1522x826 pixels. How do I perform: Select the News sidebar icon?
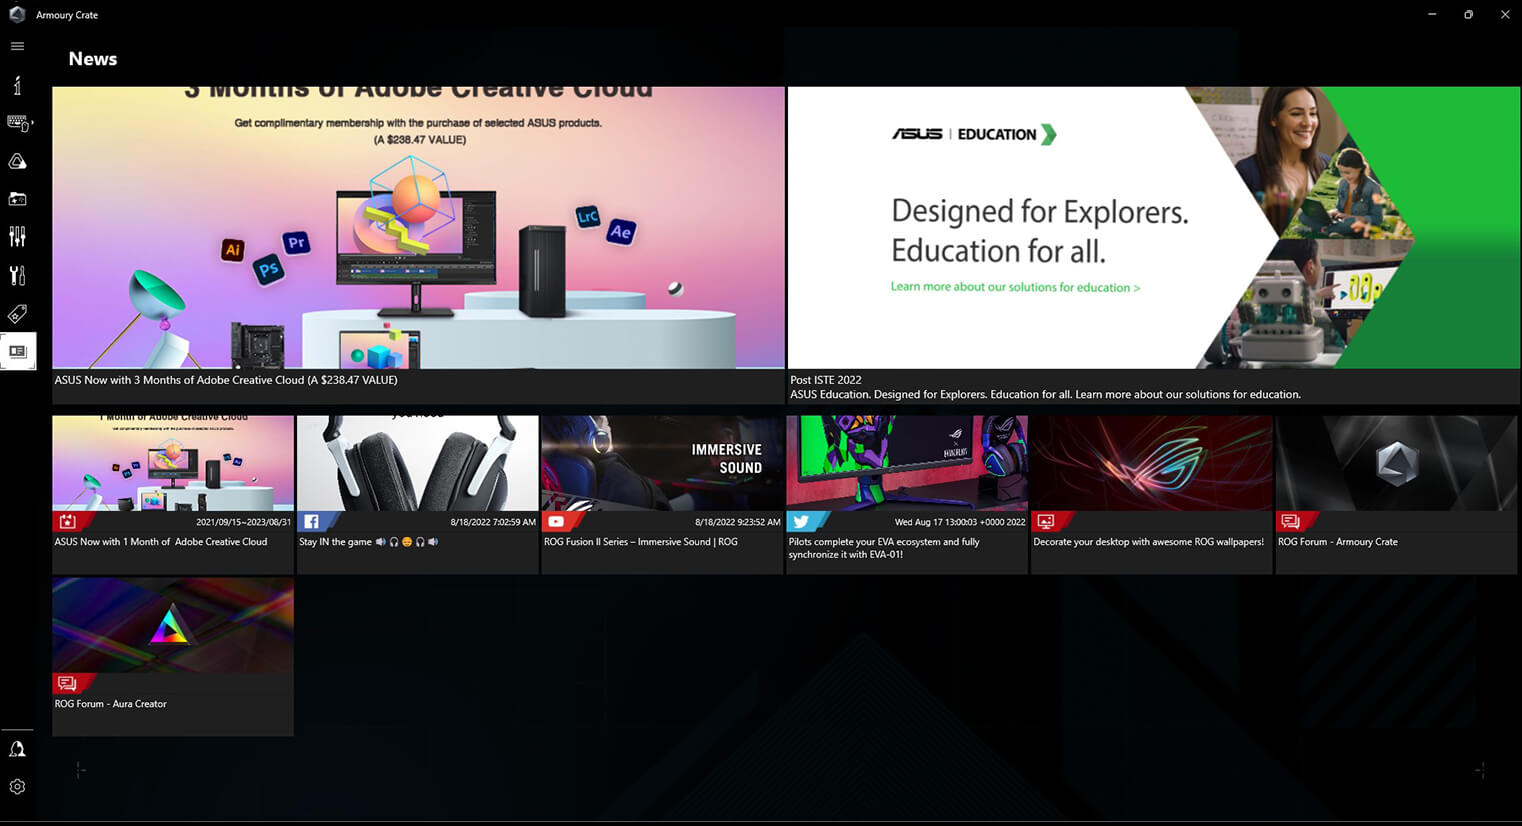pos(18,351)
